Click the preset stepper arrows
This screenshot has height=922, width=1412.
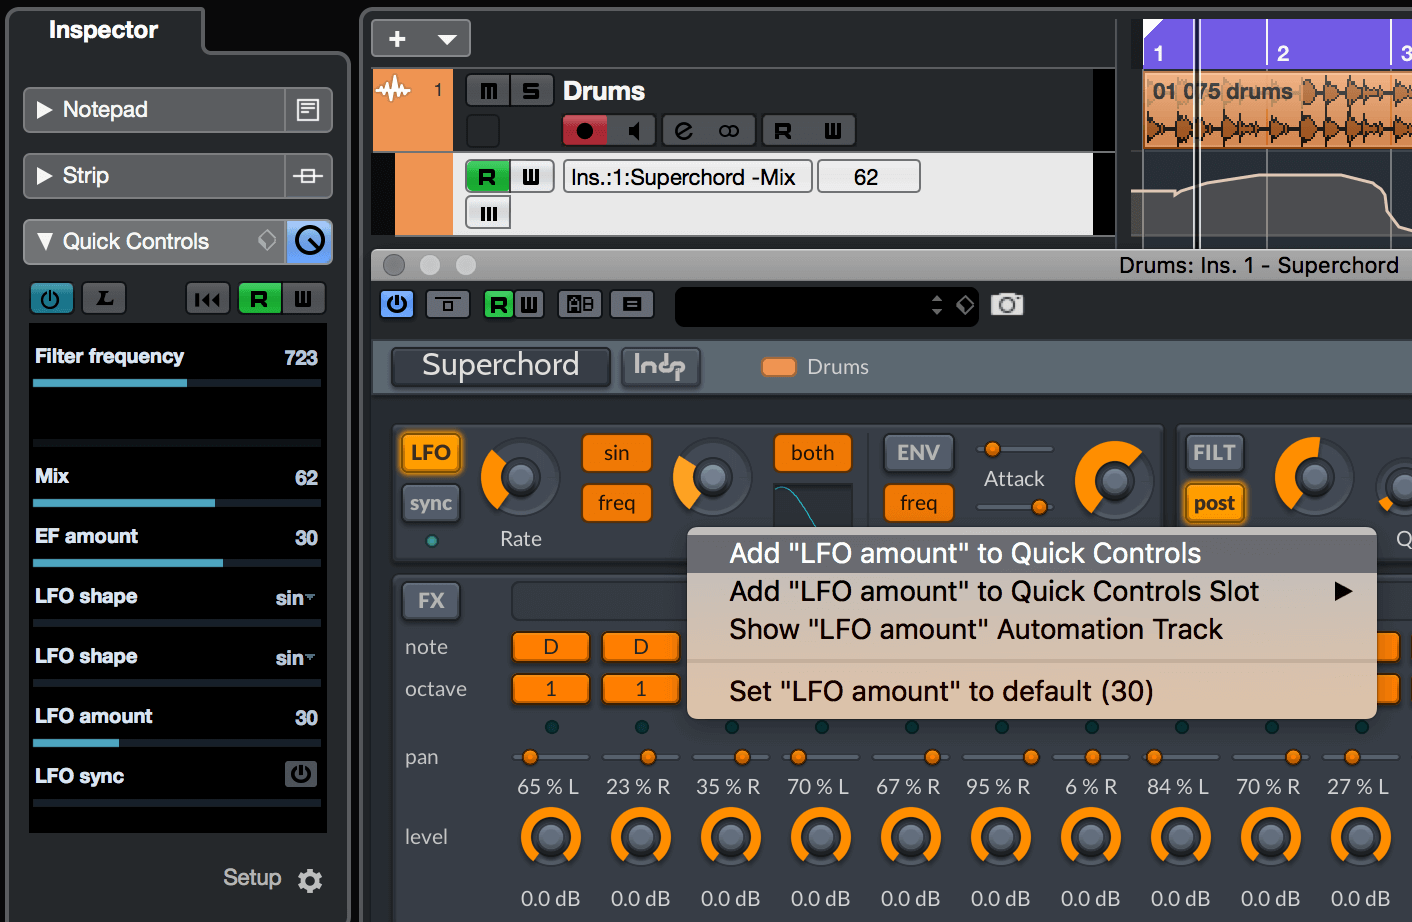click(x=937, y=305)
